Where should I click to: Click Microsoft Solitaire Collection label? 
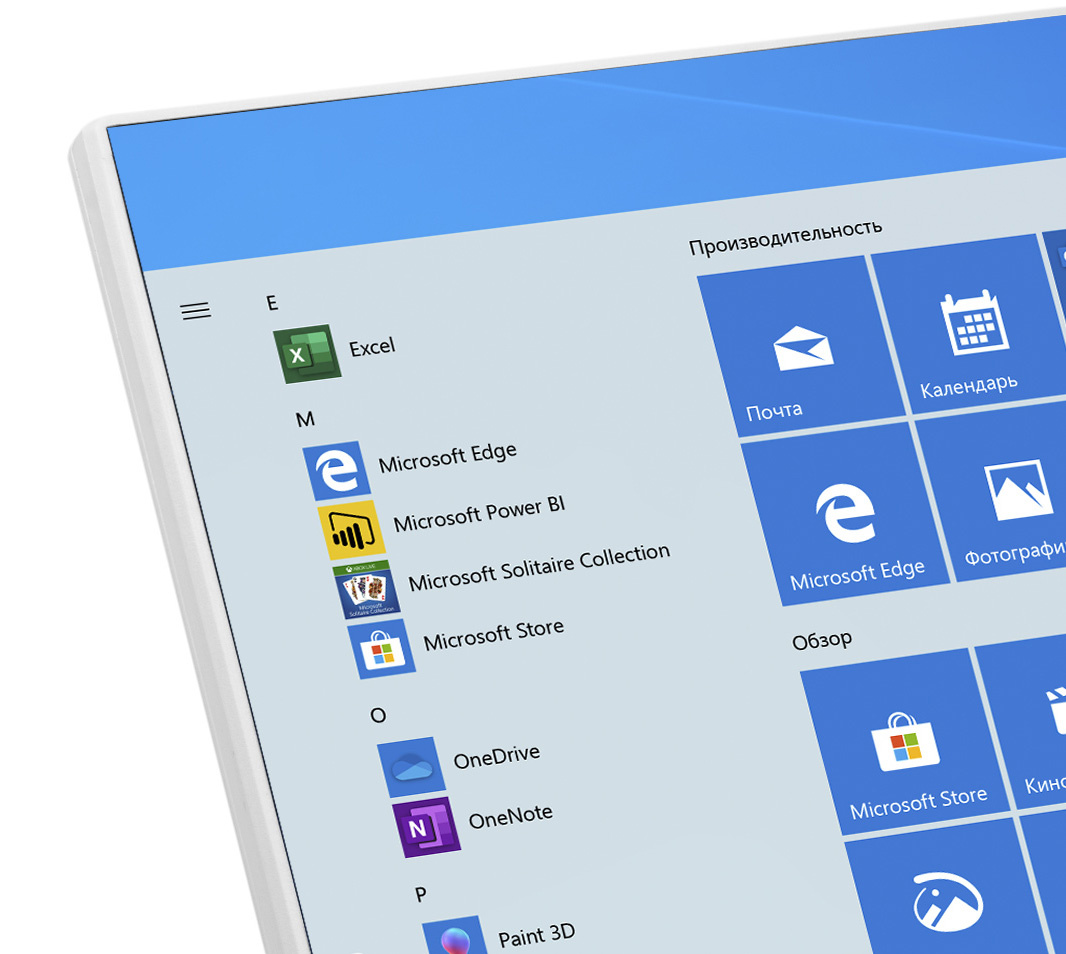(x=539, y=567)
